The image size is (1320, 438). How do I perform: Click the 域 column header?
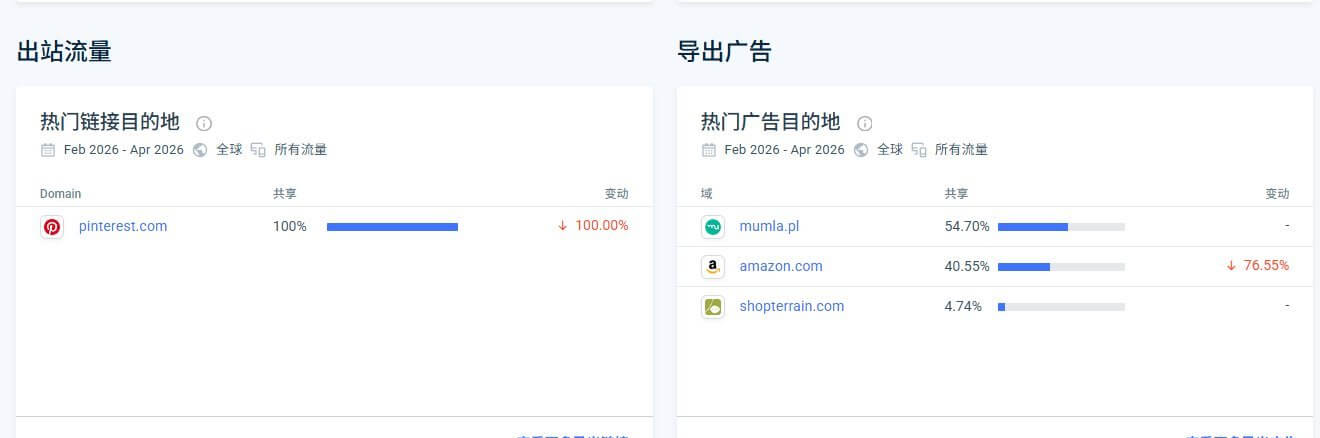tap(707, 194)
